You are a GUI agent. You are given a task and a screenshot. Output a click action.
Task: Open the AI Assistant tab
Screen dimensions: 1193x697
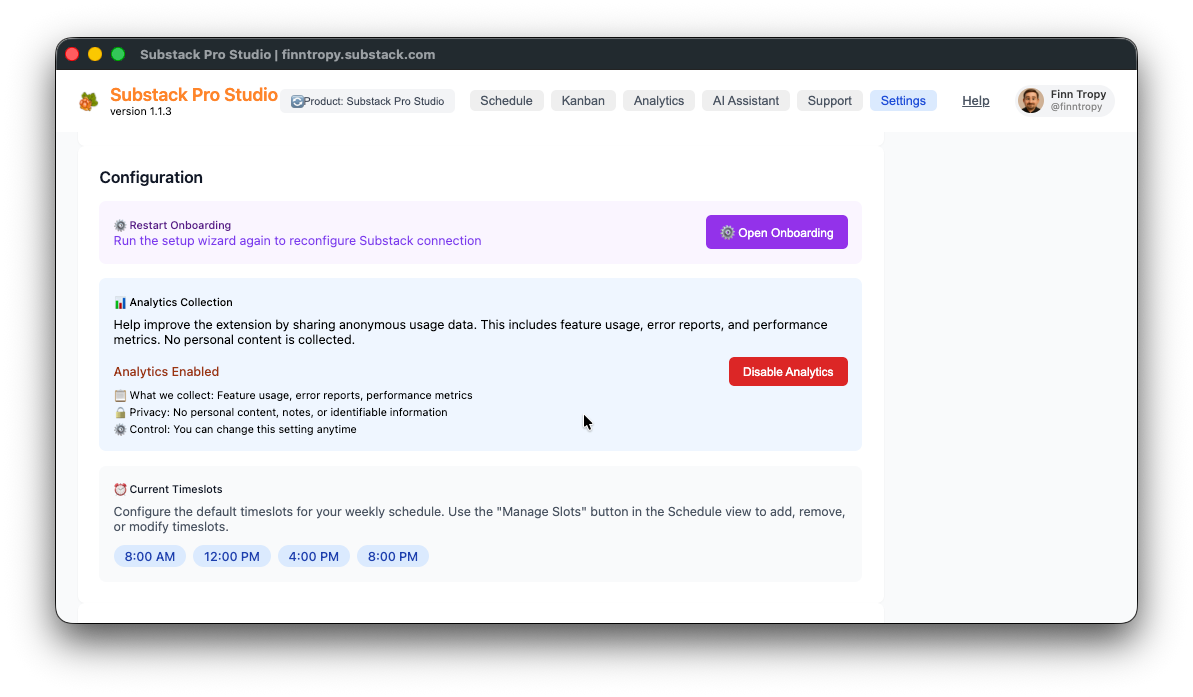click(746, 100)
